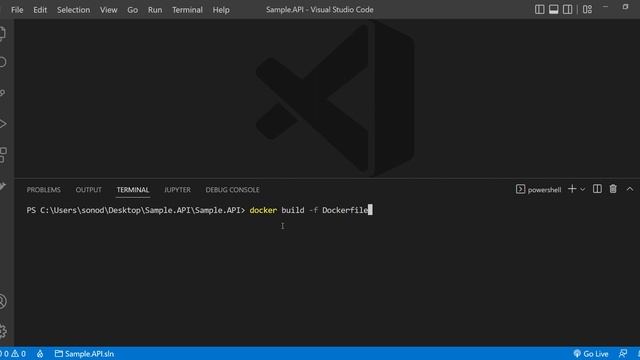Open the Customize Layout icon
This screenshot has height=360, width=640.
587,9
